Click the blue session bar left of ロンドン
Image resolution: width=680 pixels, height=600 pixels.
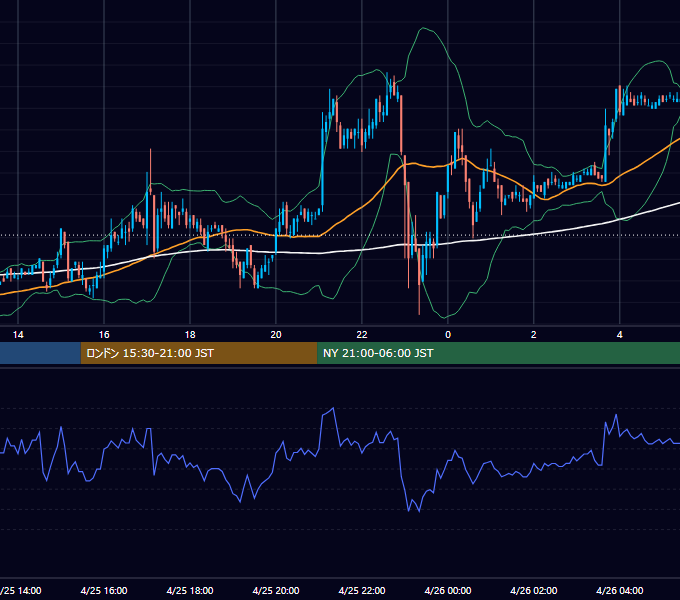[40, 353]
